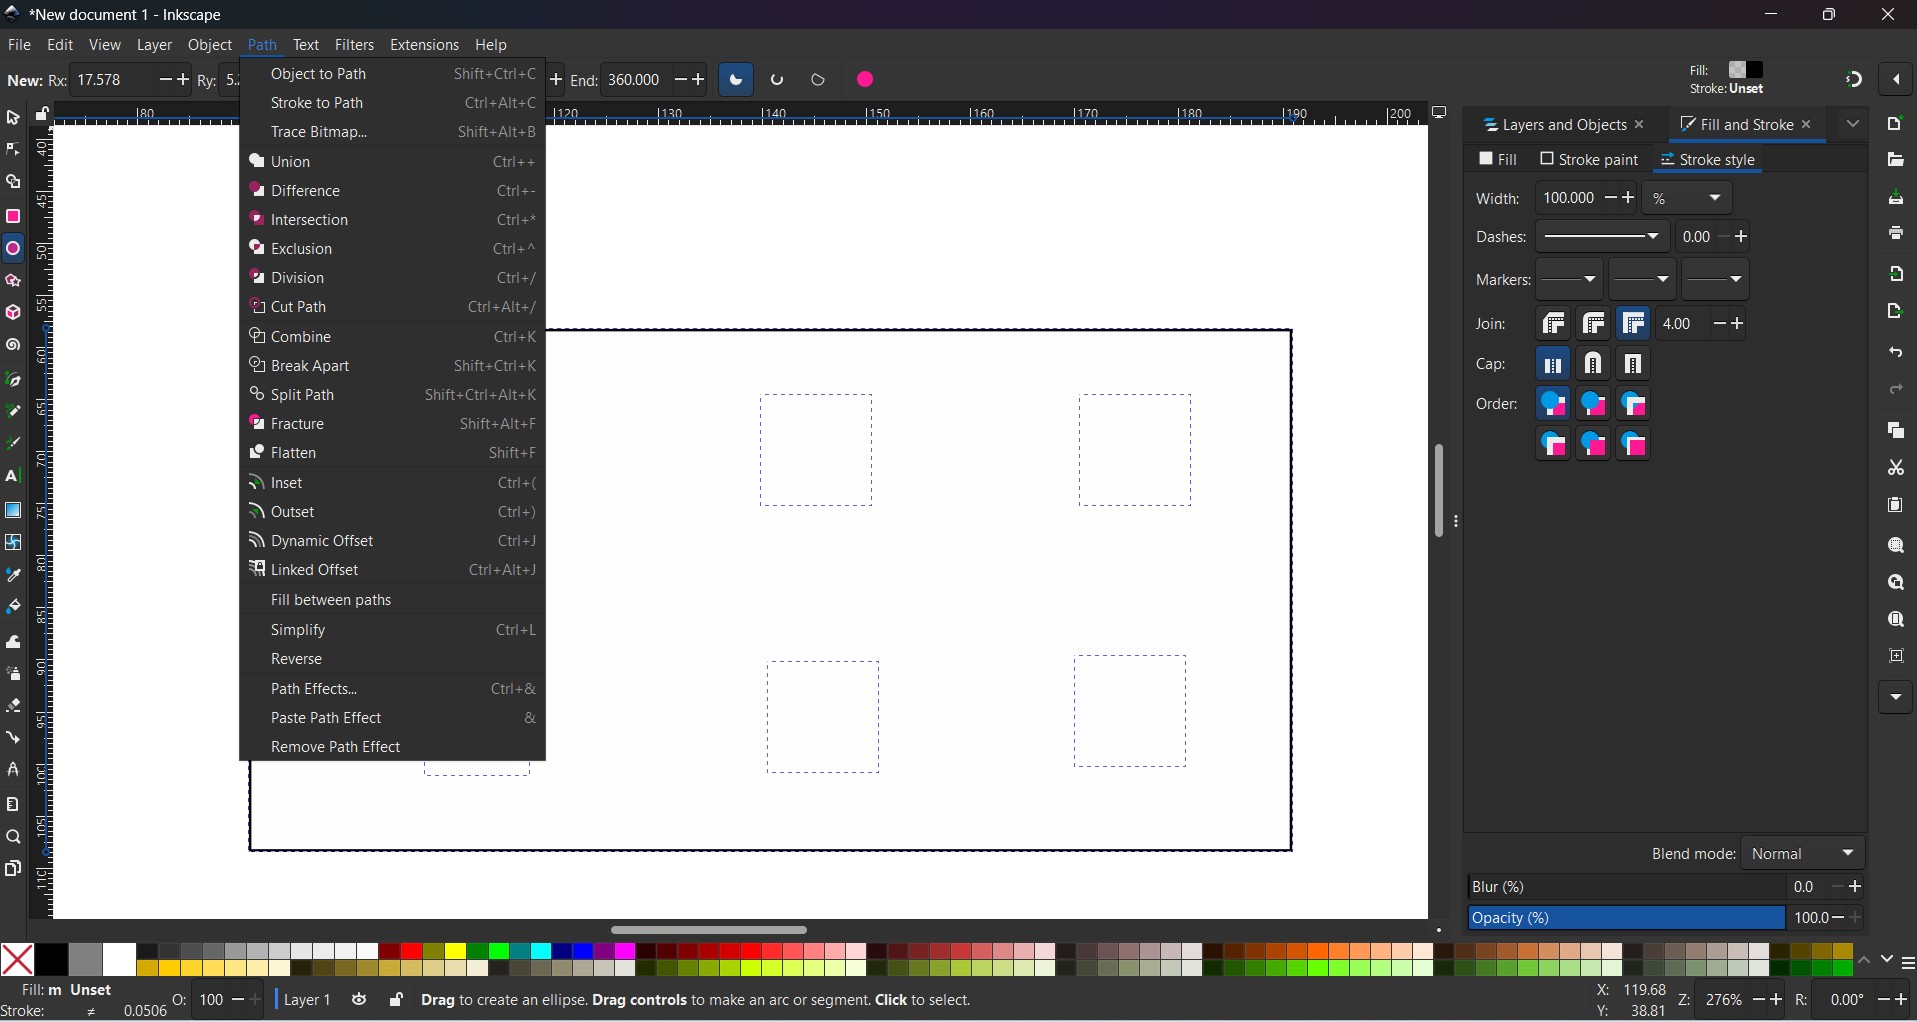Open the Blend mode dropdown
The width and height of the screenshot is (1917, 1022).
click(x=1804, y=853)
